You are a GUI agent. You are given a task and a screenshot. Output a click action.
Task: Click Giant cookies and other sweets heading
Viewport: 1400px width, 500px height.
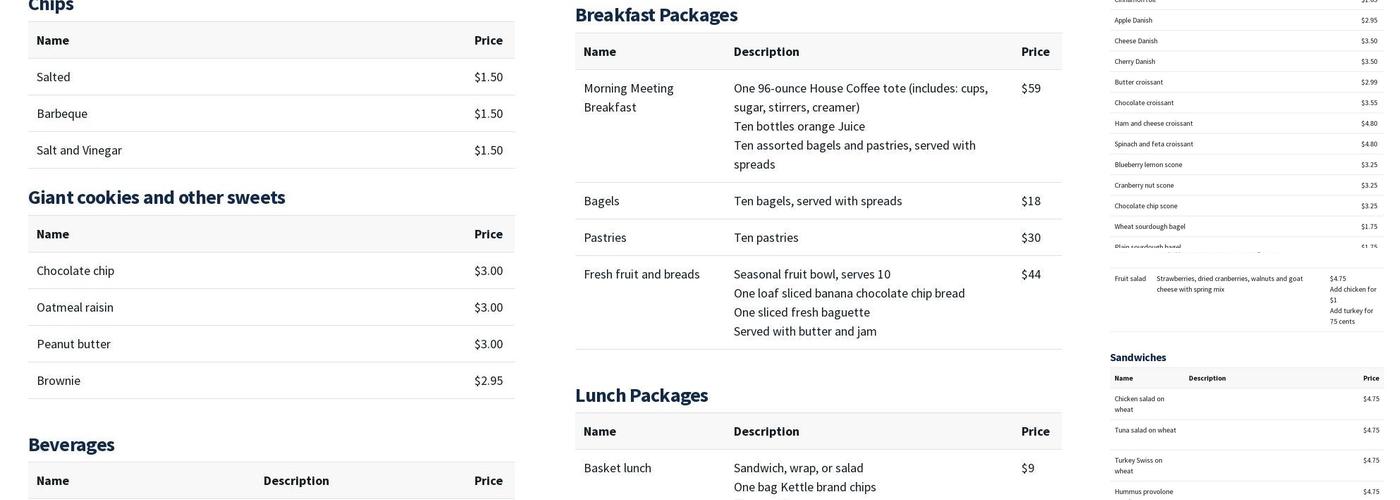pos(156,197)
